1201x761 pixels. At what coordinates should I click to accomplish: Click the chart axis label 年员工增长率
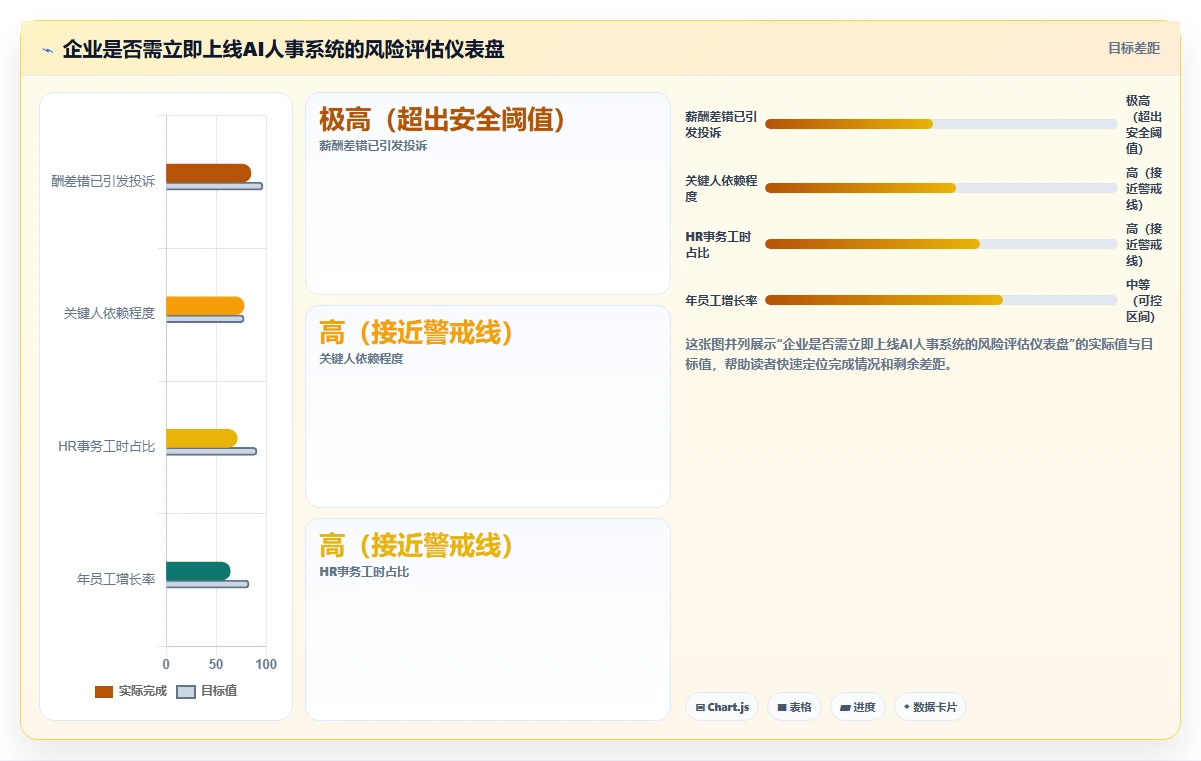pos(116,579)
